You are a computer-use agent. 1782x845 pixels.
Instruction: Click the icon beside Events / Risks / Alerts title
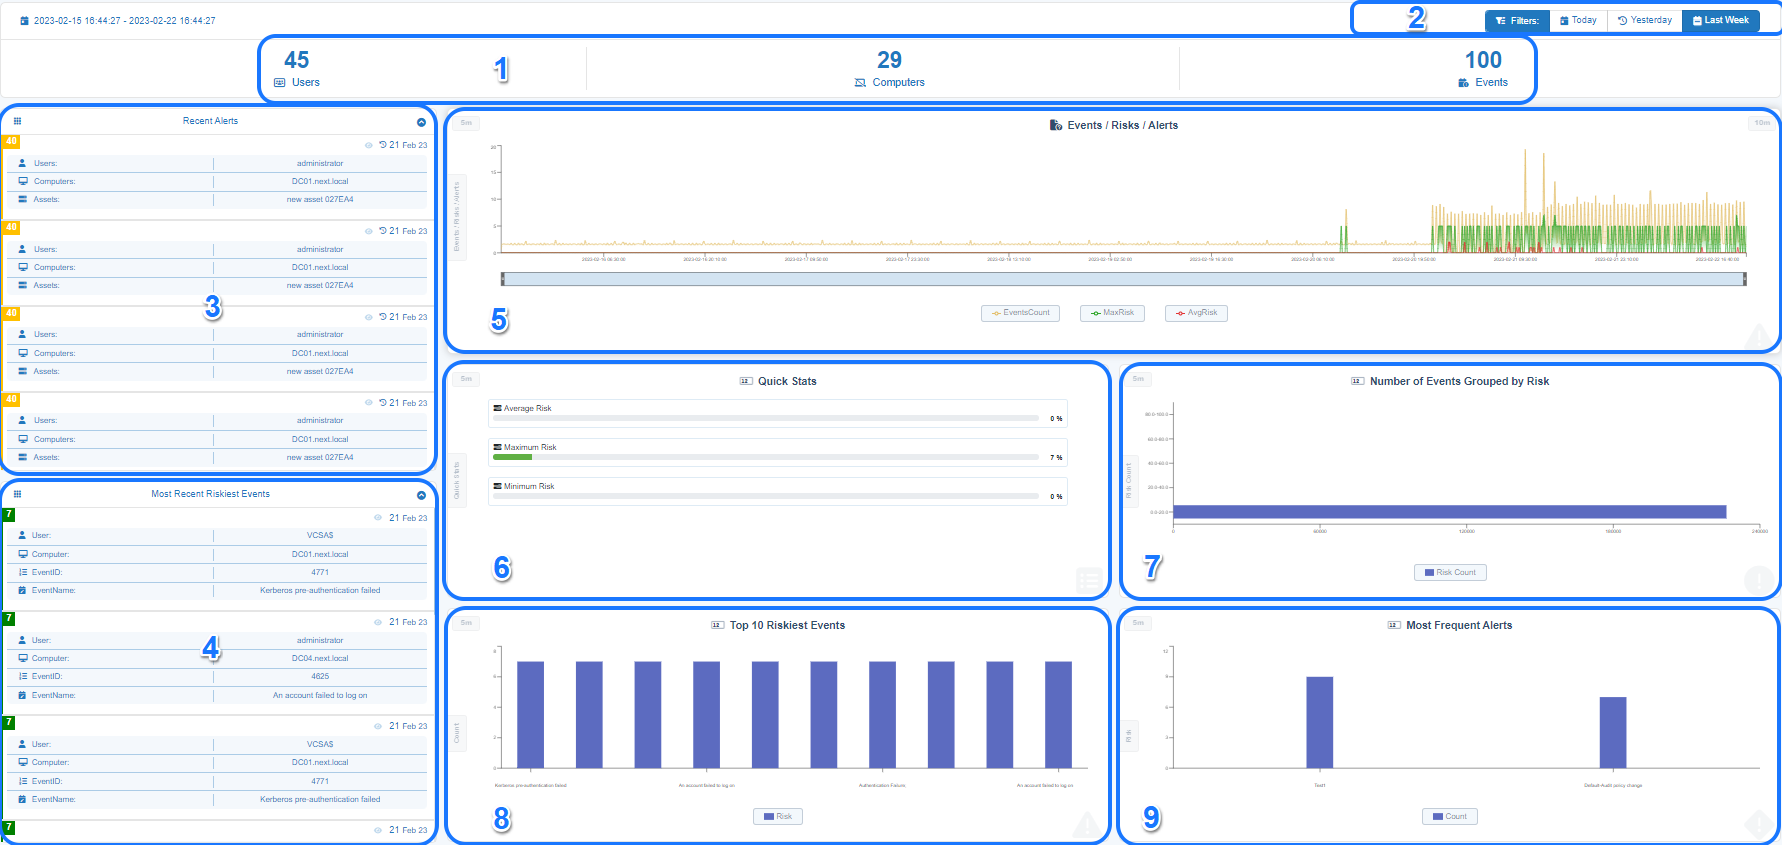(1056, 125)
